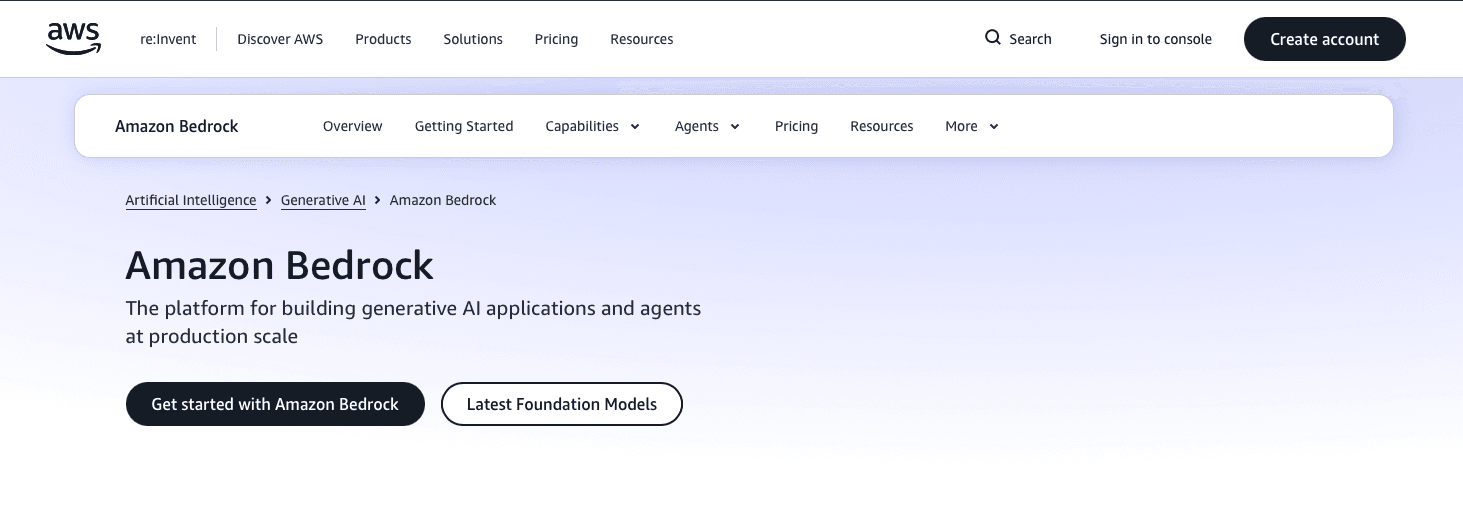Click the Search text in header
Image resolution: width=1463 pixels, height=519 pixels.
click(1030, 39)
